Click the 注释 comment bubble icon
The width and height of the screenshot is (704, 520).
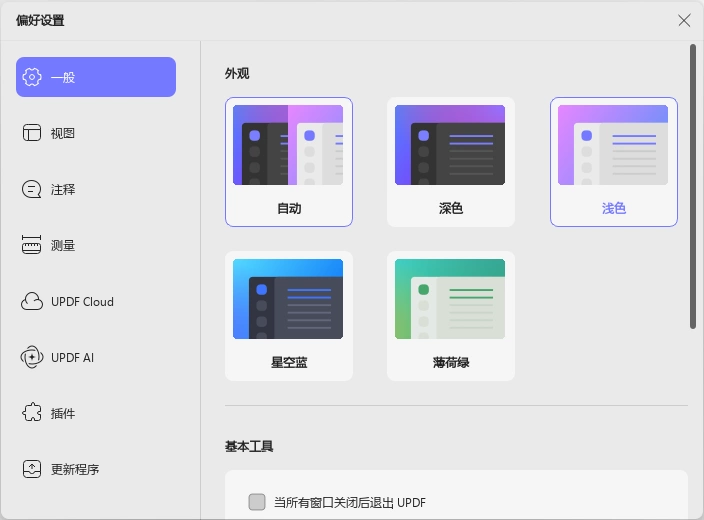[32, 189]
